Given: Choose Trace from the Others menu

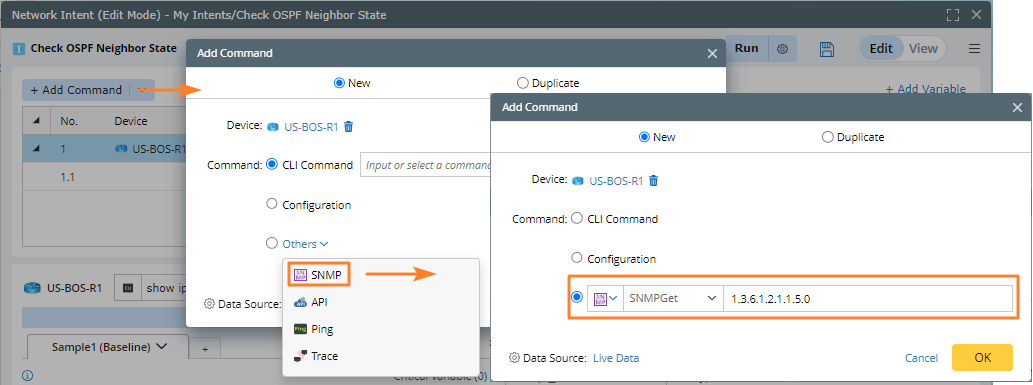Looking at the screenshot, I should [x=316, y=356].
